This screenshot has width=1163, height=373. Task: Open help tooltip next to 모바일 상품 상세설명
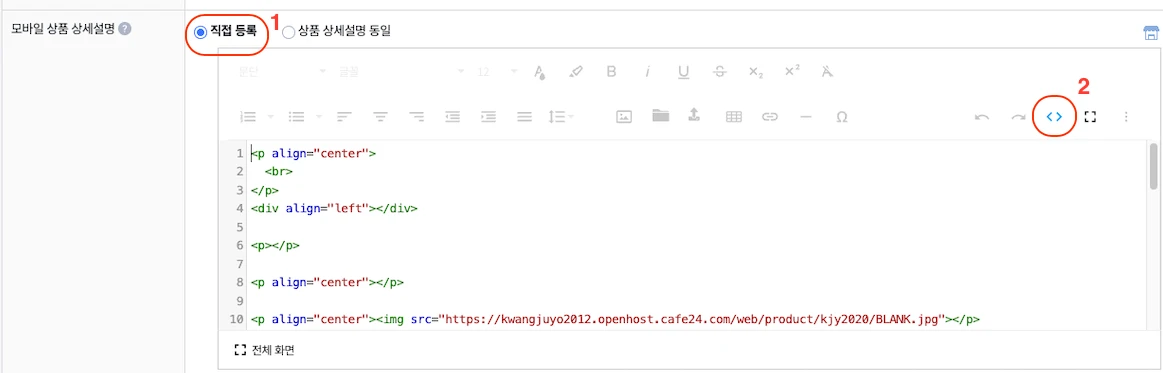point(125,30)
